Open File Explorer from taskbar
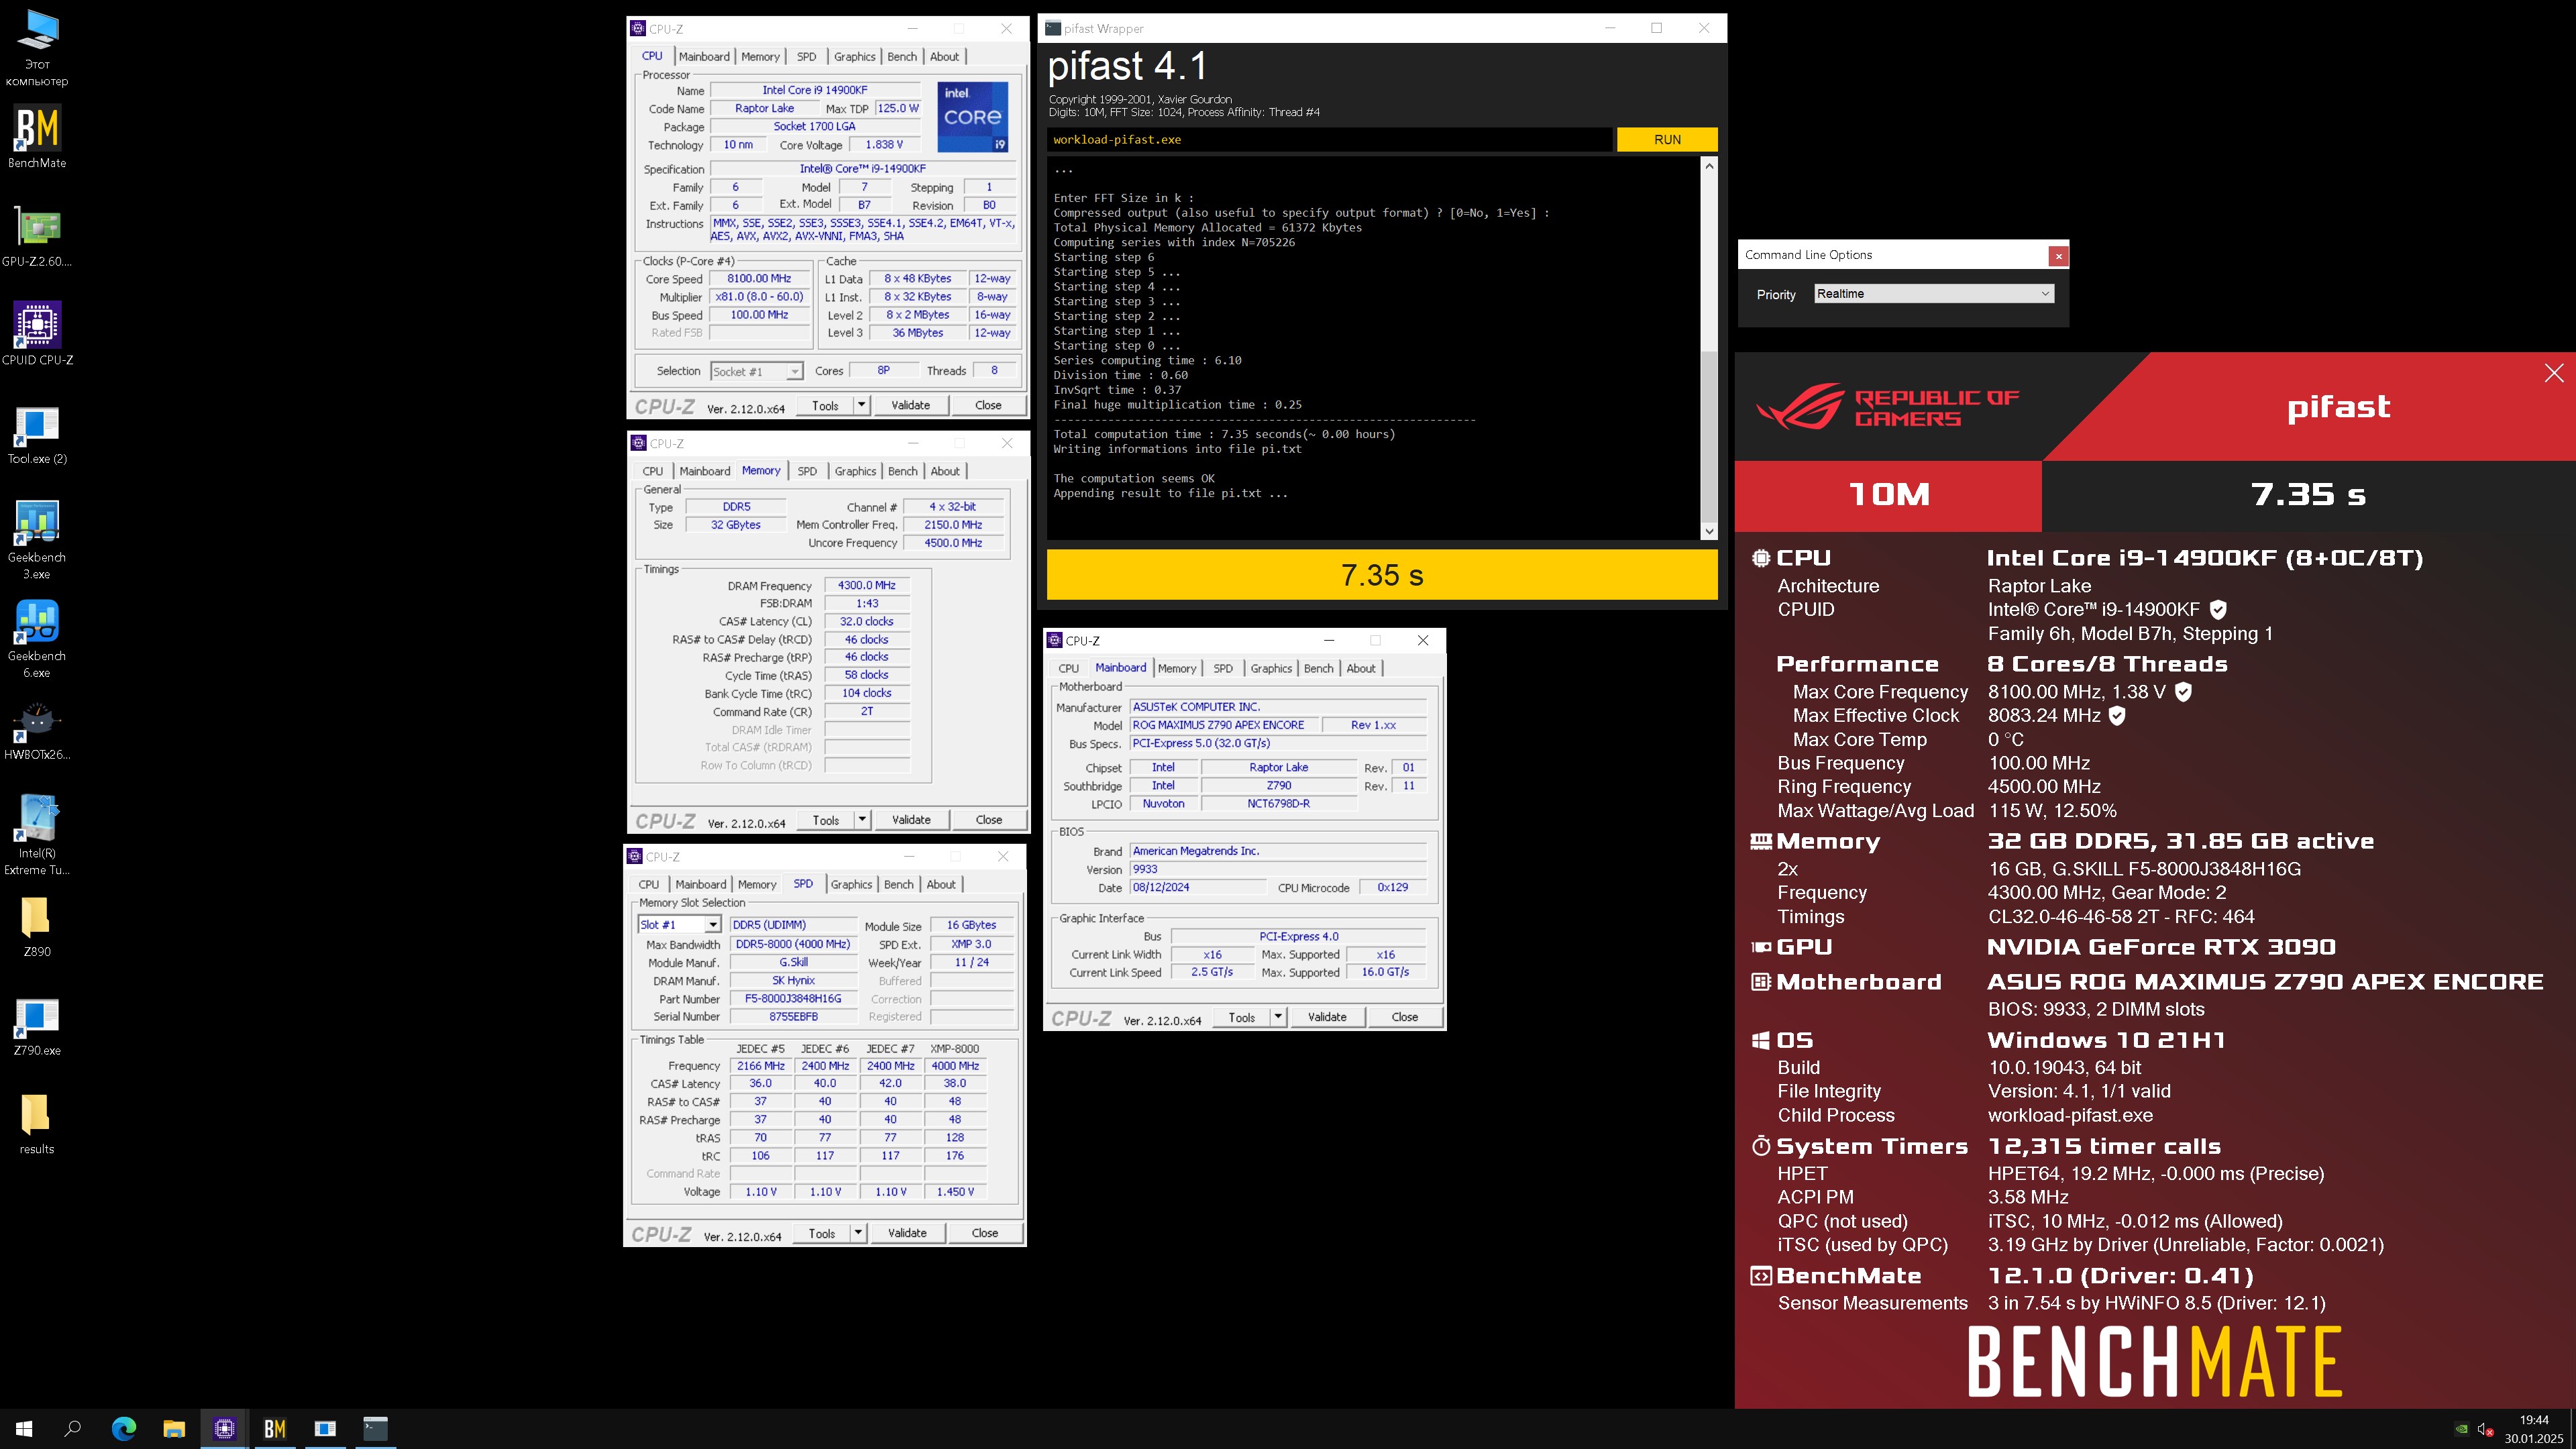 (174, 1428)
